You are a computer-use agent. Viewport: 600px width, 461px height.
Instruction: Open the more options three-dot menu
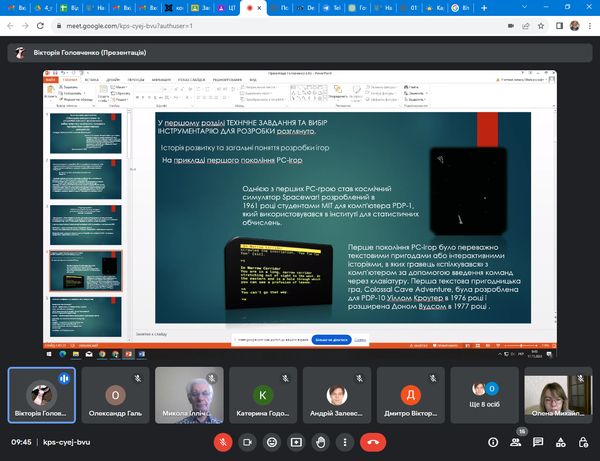[x=346, y=441]
